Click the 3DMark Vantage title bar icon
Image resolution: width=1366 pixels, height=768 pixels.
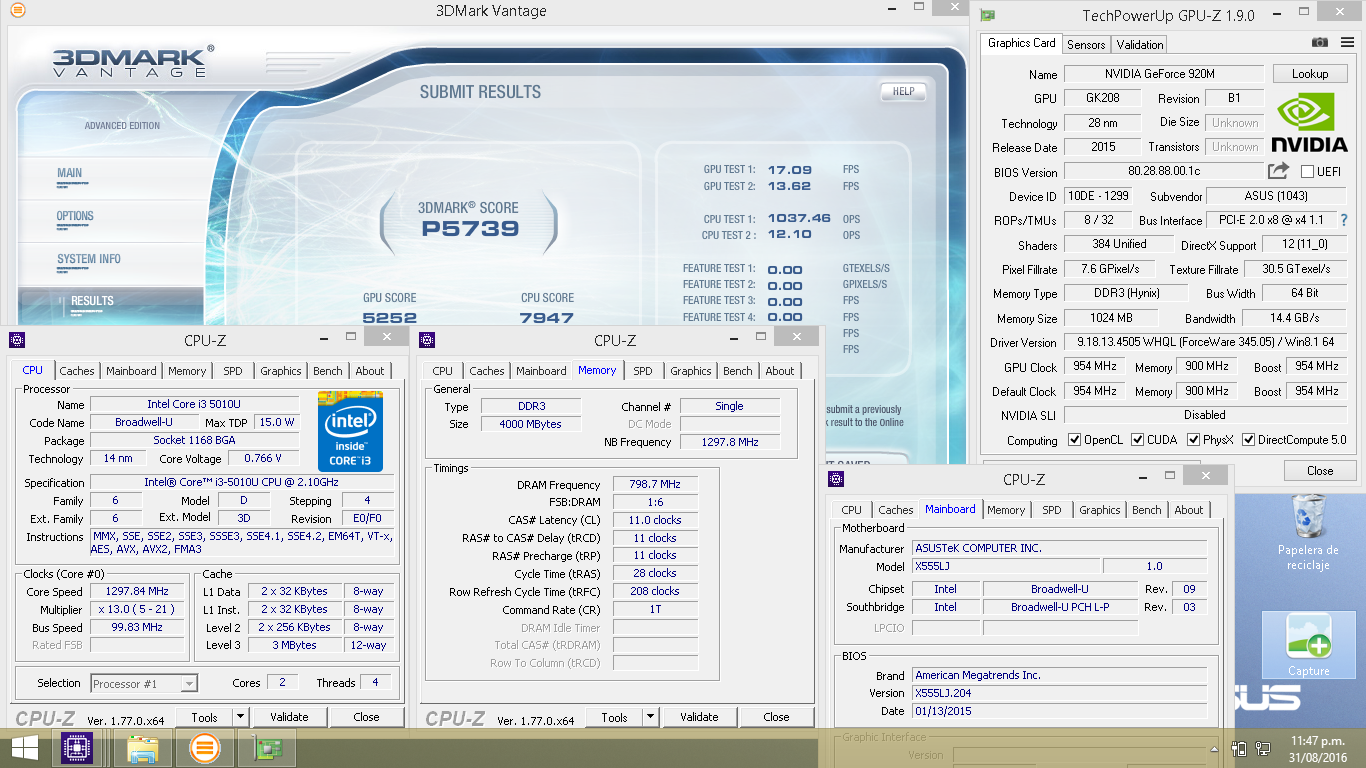[x=17, y=11]
